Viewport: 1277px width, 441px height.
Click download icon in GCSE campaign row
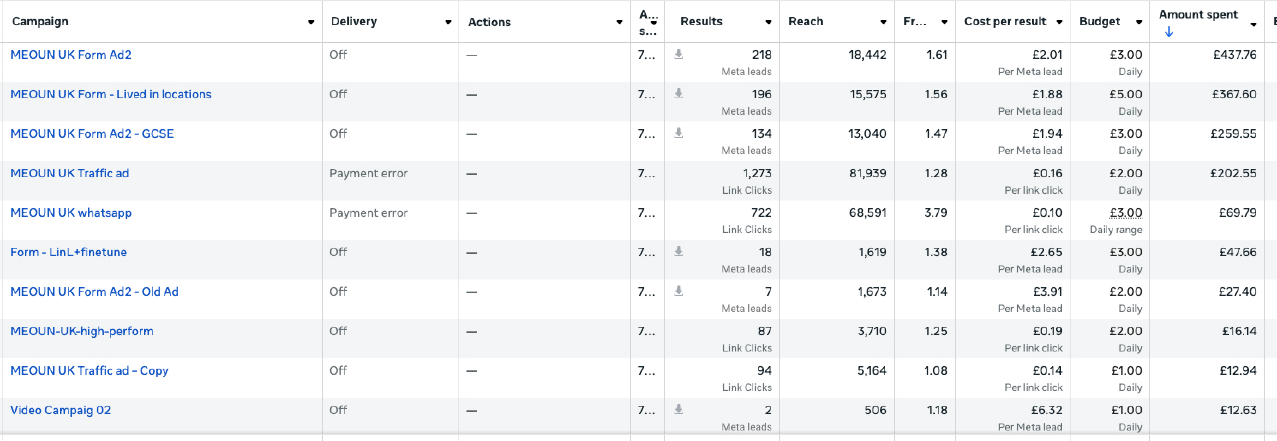point(679,132)
